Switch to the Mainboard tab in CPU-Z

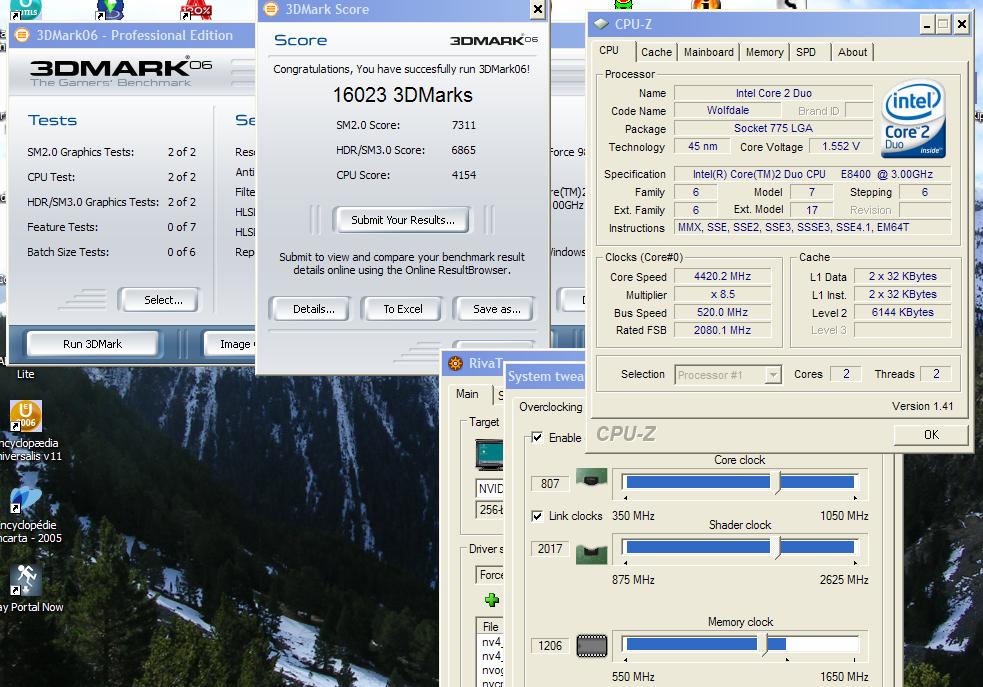708,52
